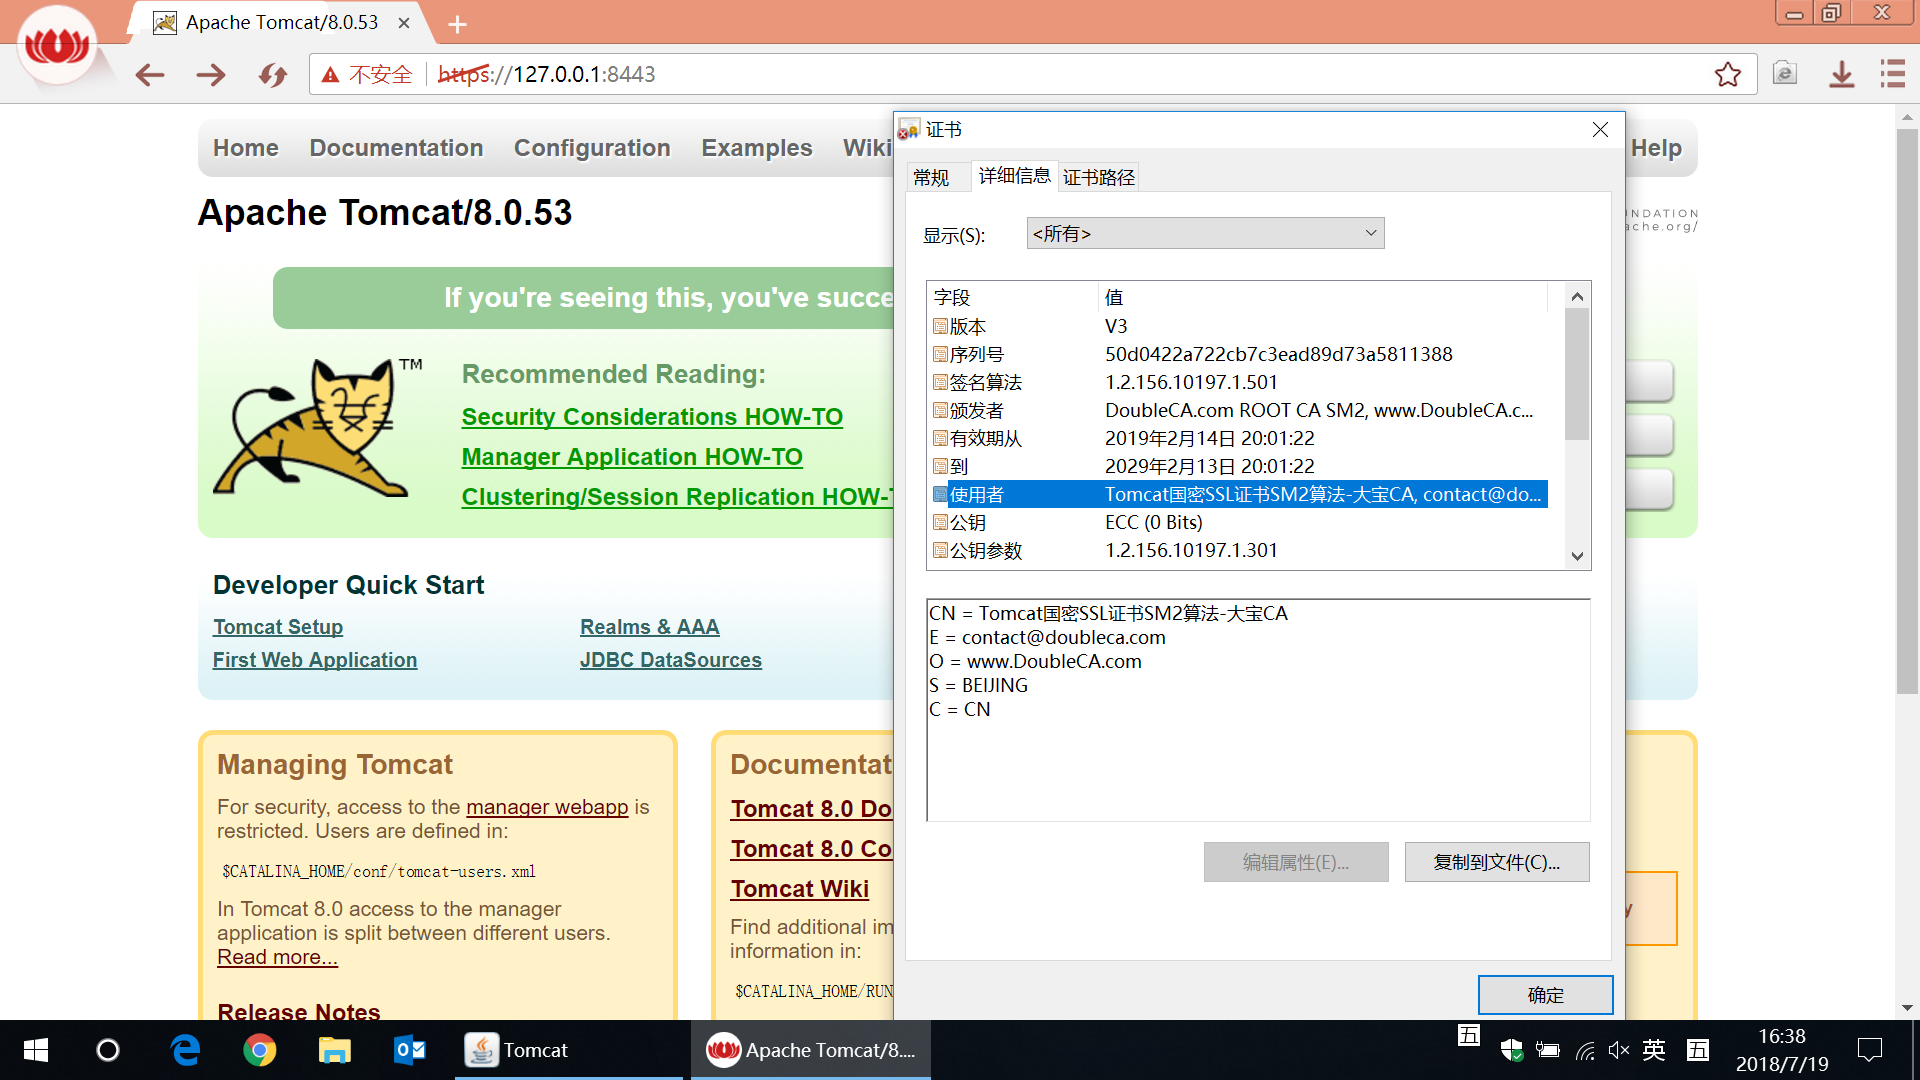Click the page reload icon
The height and width of the screenshot is (1080, 1920).
coord(272,75)
